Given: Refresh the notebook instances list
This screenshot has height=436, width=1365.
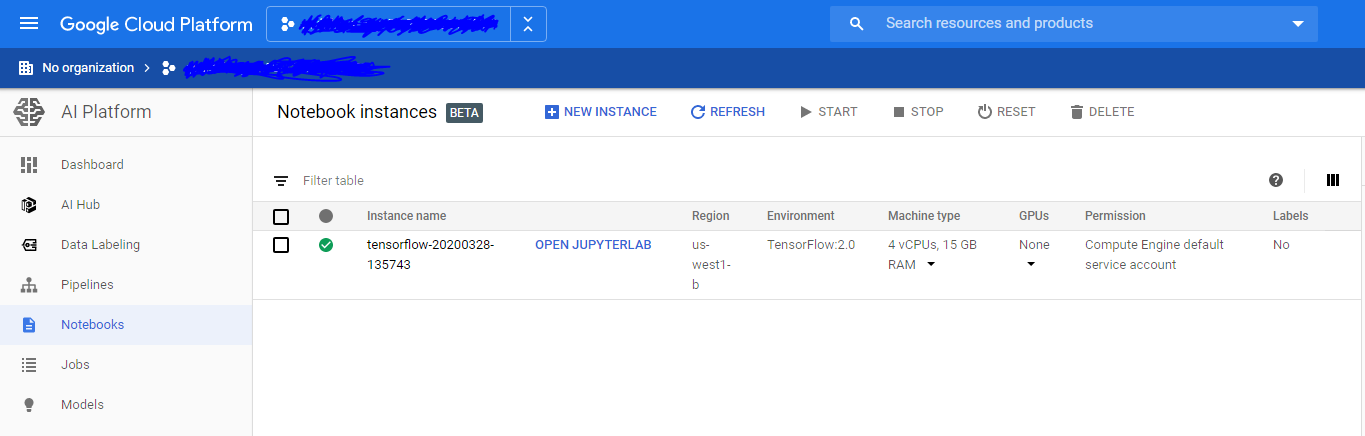Looking at the screenshot, I should 727,112.
